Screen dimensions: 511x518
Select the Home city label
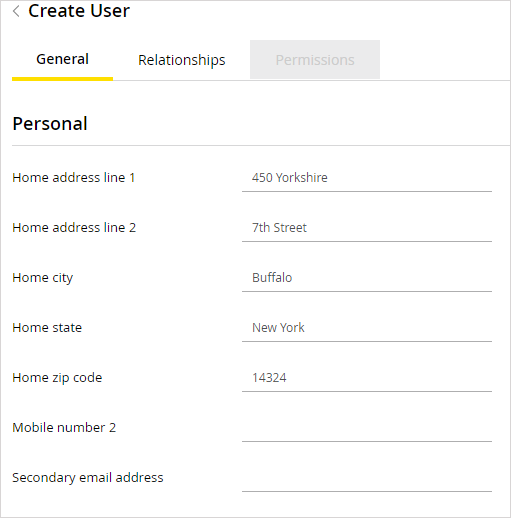click(42, 278)
